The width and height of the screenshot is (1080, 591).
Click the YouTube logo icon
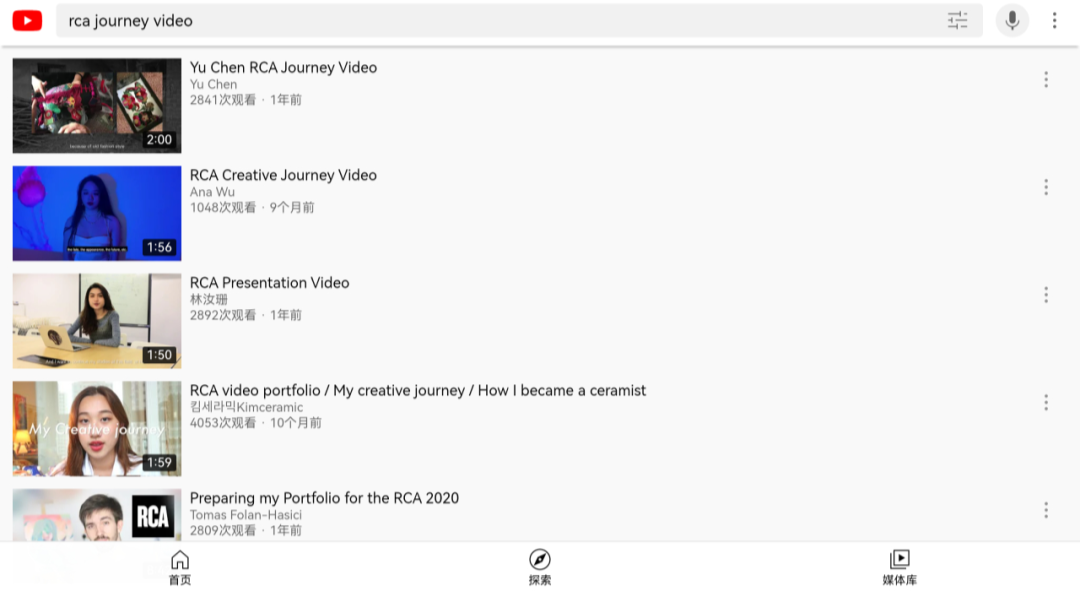point(27,21)
